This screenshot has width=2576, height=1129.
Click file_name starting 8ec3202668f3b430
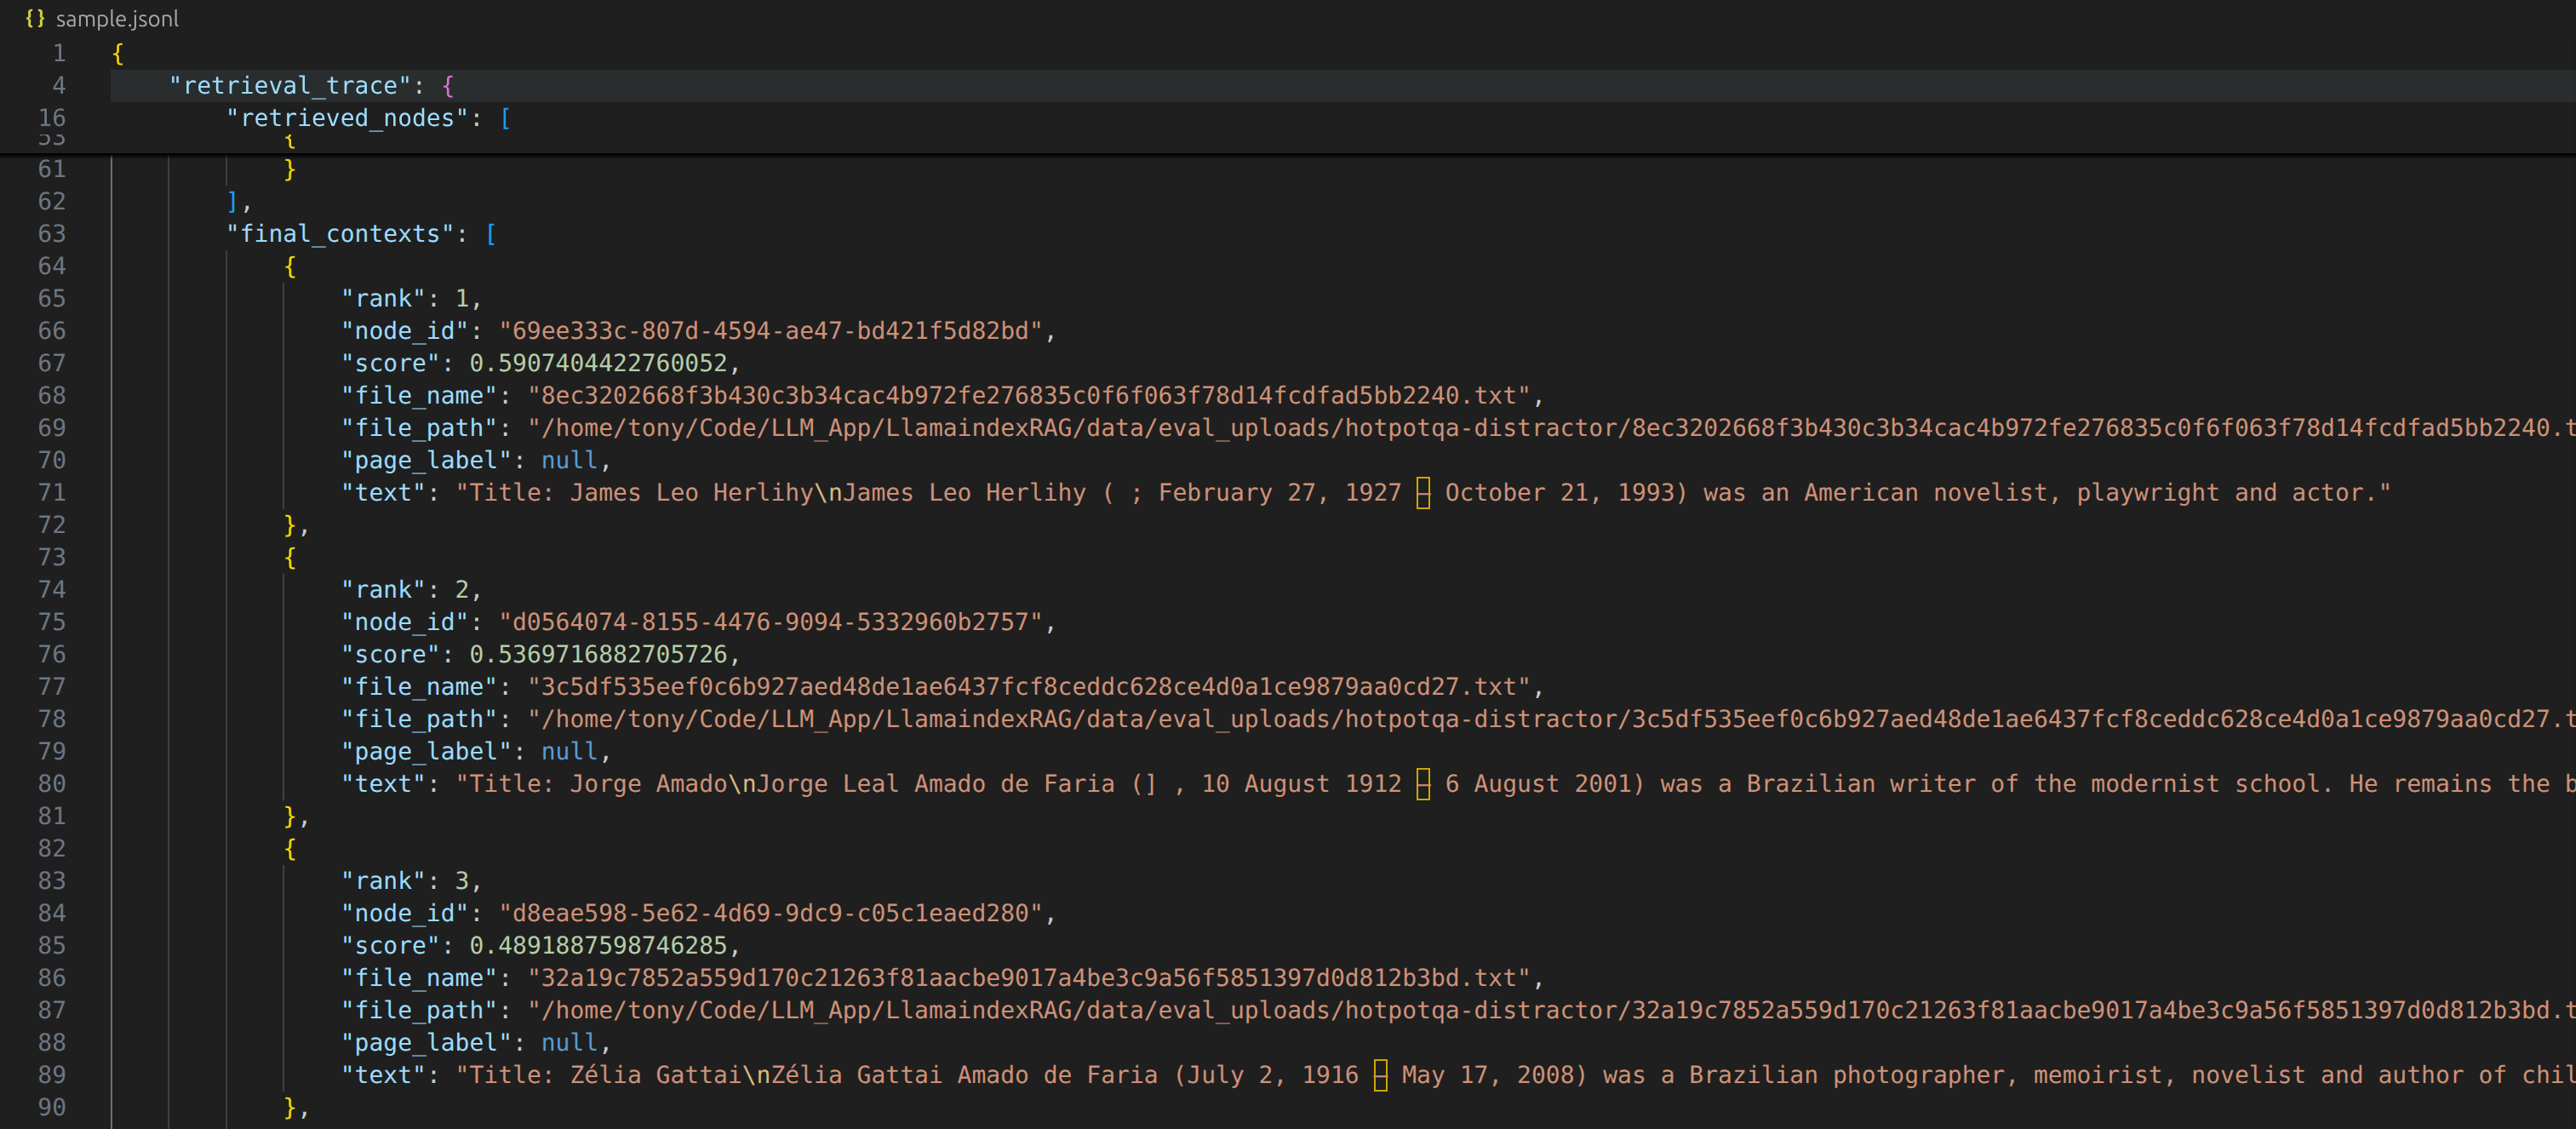(1029, 396)
